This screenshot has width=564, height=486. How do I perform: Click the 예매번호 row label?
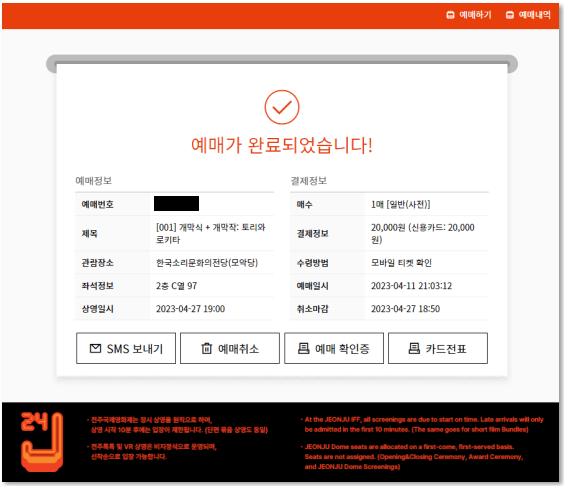[97, 204]
